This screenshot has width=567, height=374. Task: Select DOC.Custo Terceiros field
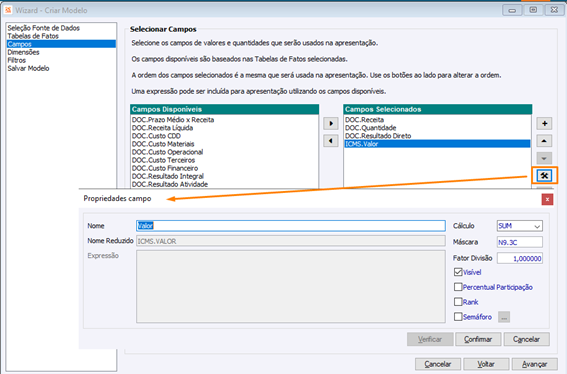(163, 160)
